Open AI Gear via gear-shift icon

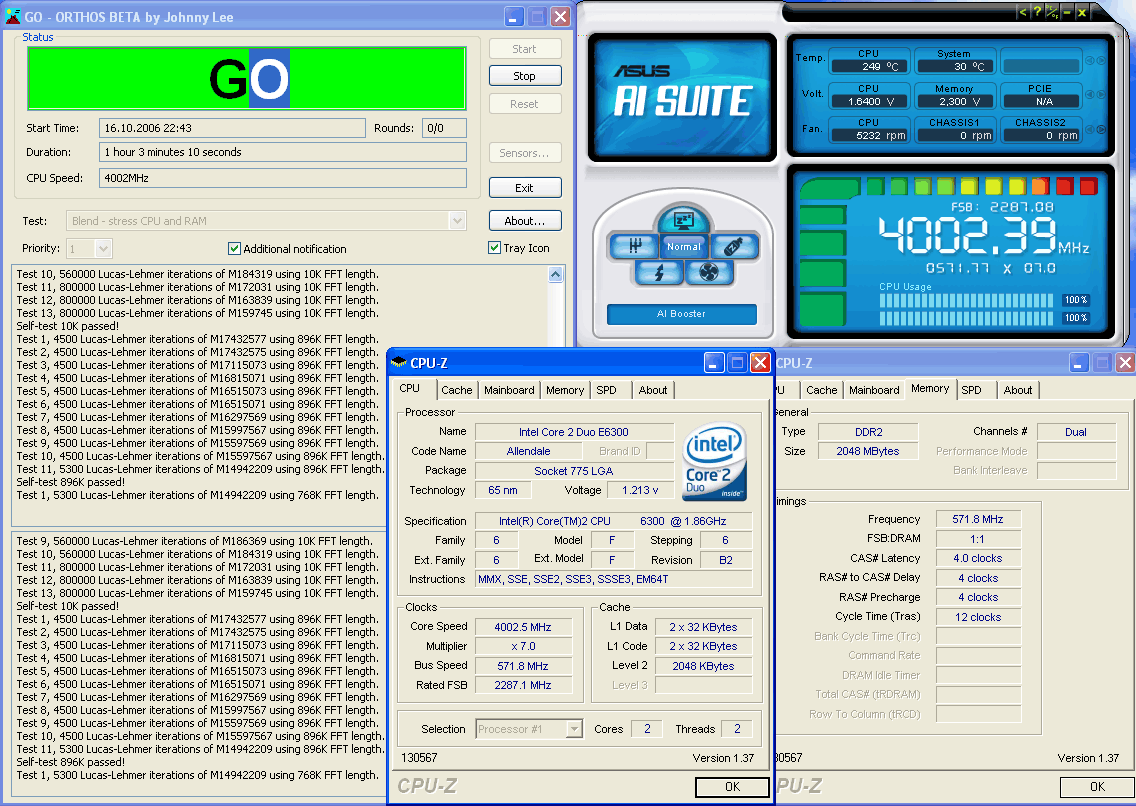pyautogui.click(x=635, y=246)
